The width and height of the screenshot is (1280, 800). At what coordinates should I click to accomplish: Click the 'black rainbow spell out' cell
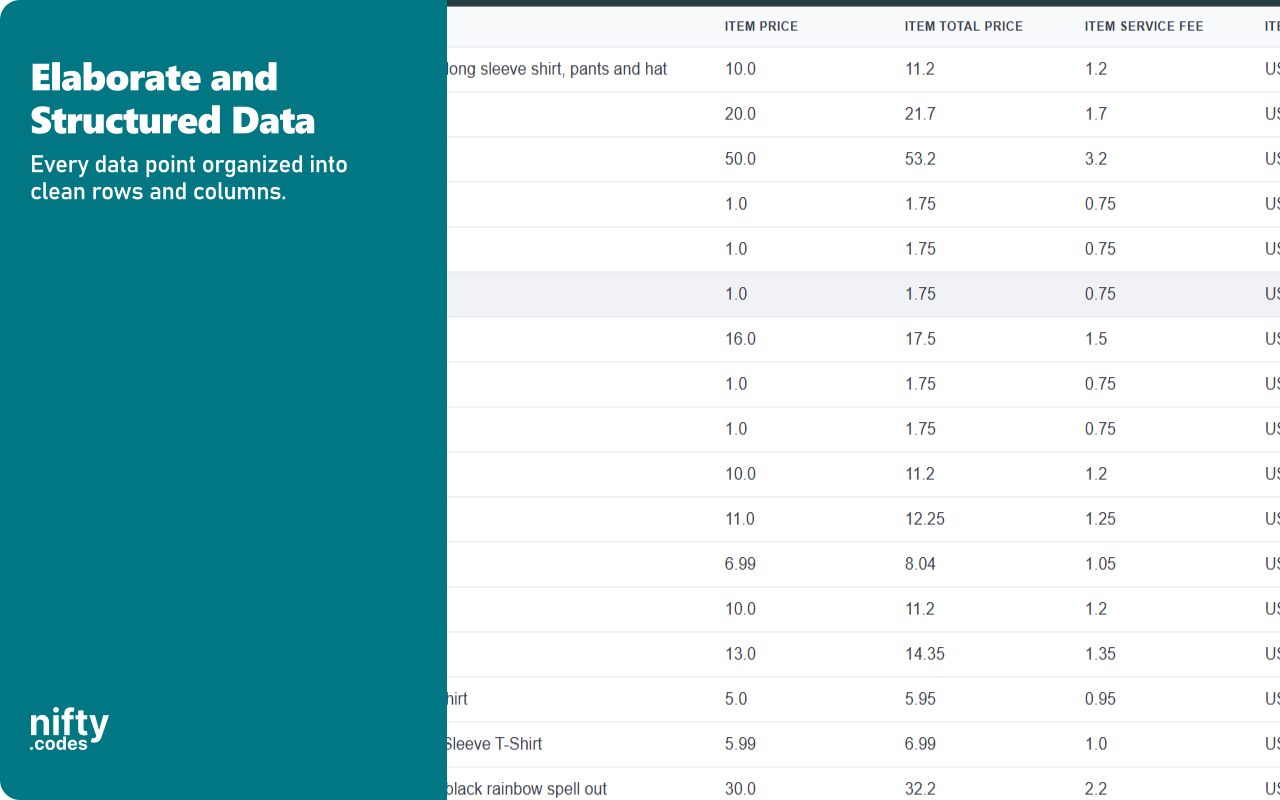pyautogui.click(x=527, y=789)
